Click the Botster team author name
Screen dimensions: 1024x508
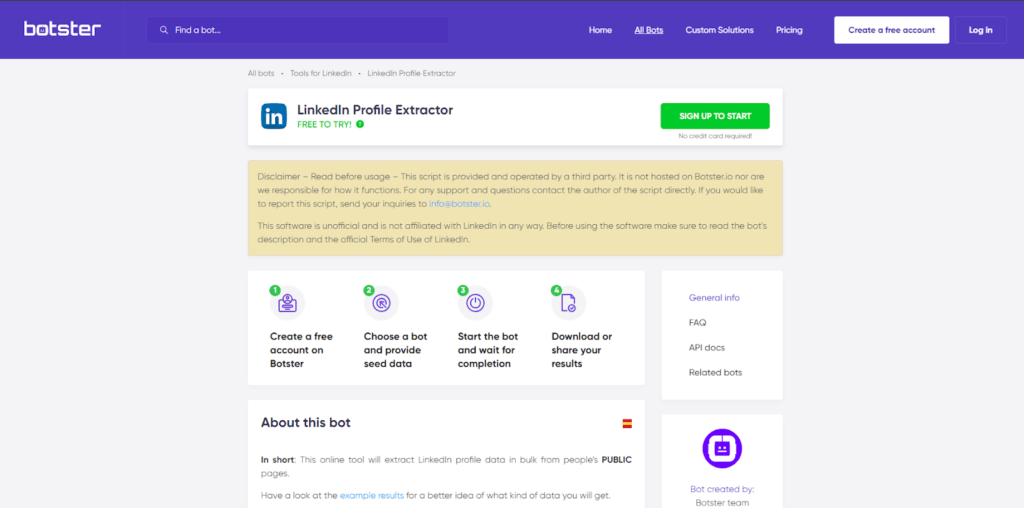point(722,503)
